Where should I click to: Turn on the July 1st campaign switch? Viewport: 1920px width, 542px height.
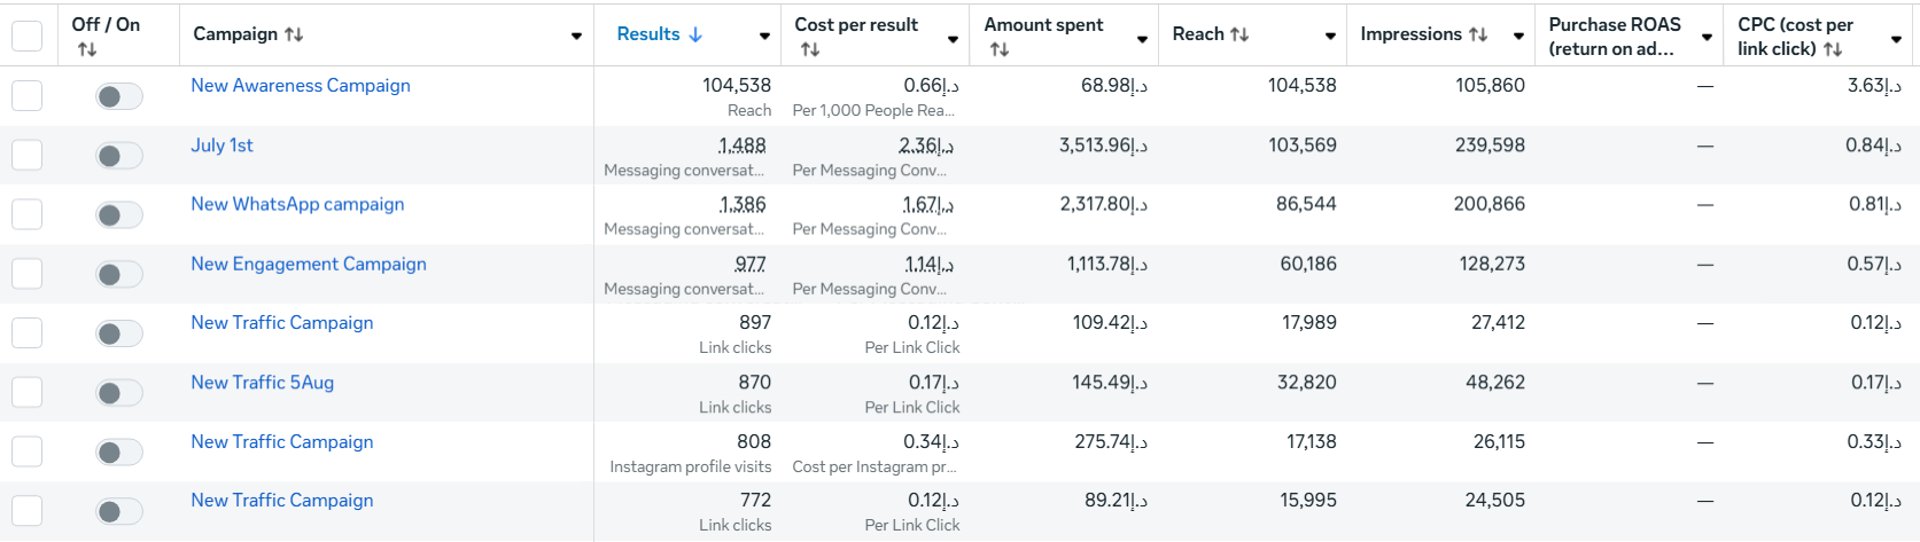[119, 156]
